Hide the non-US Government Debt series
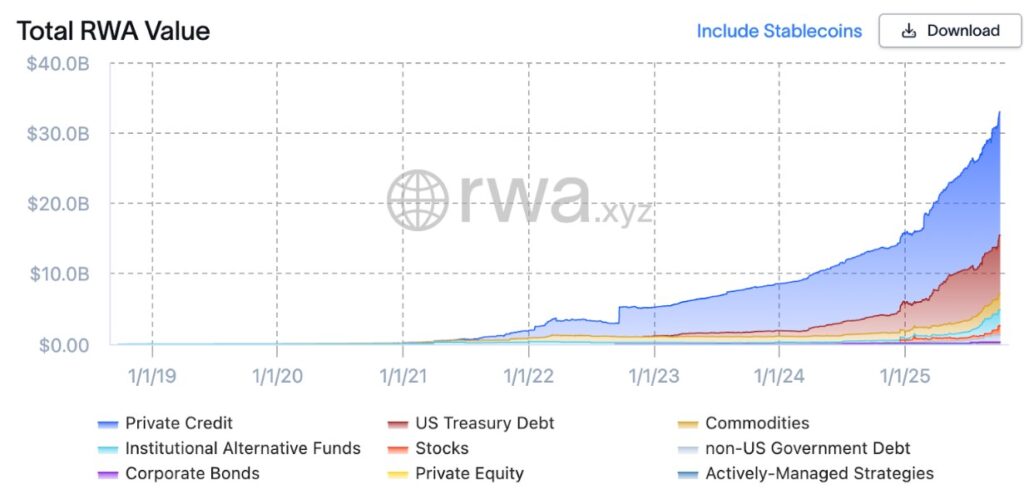This screenshot has height=504, width=1024. click(794, 449)
